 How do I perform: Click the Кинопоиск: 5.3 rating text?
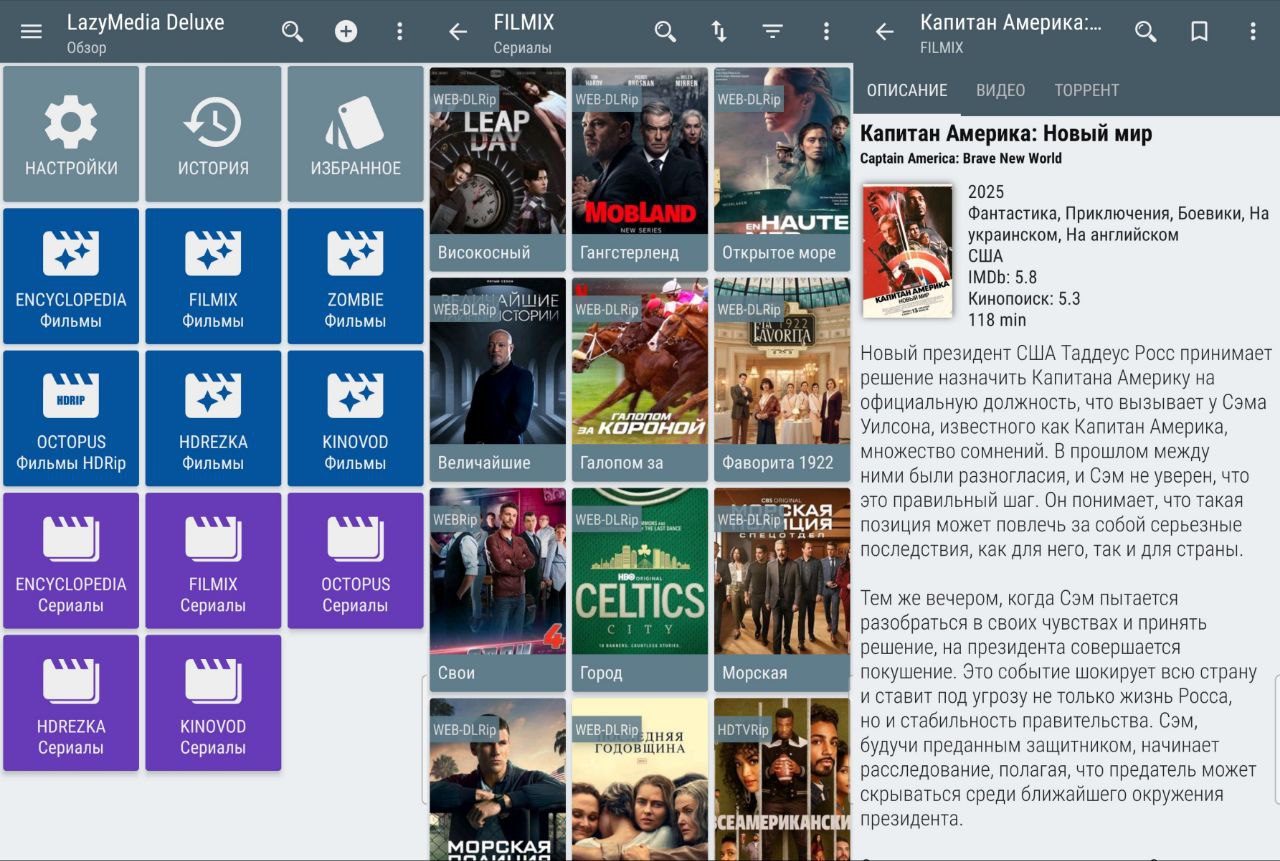pos(1024,299)
